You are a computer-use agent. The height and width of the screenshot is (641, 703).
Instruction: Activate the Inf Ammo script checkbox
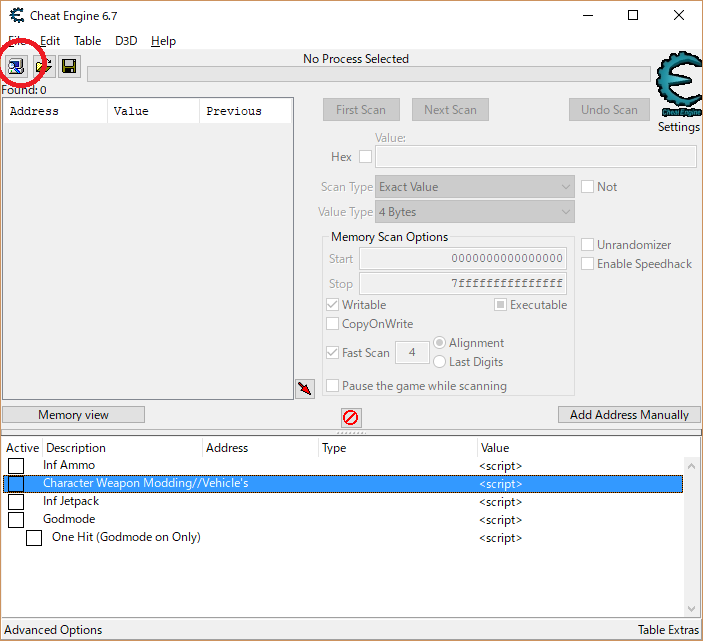coord(16,466)
